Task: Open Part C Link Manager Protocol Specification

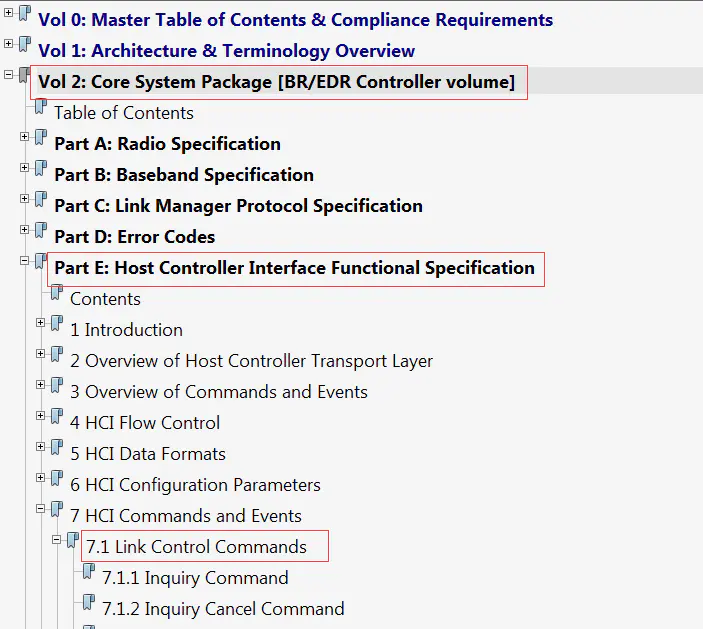Action: click(x=238, y=206)
